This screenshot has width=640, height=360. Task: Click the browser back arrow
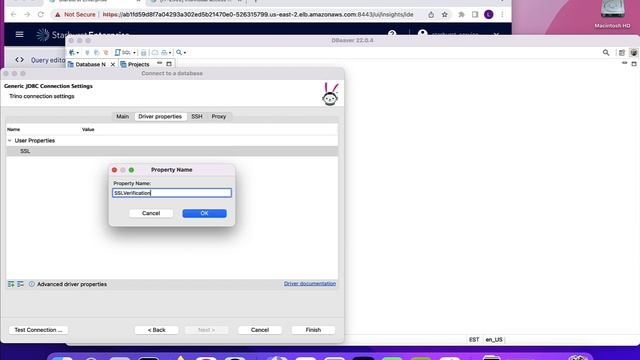13,14
